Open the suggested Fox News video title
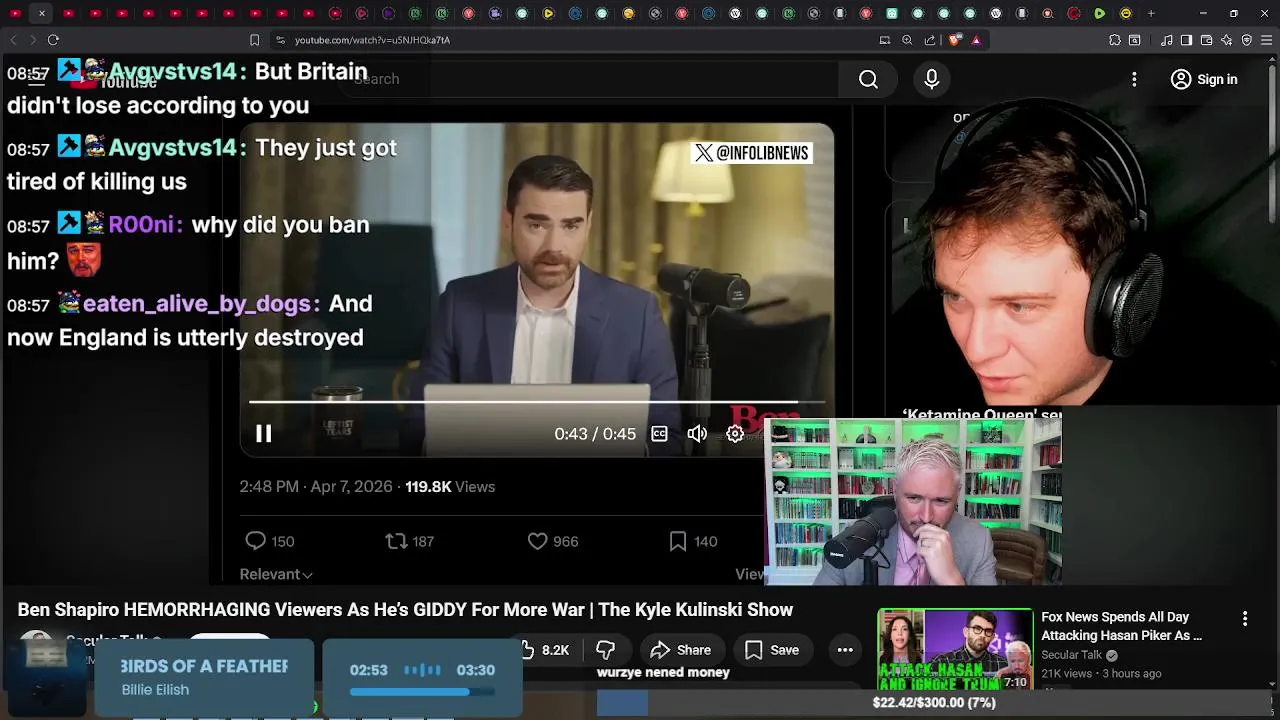Screen dimensions: 1280x720 (1121, 626)
